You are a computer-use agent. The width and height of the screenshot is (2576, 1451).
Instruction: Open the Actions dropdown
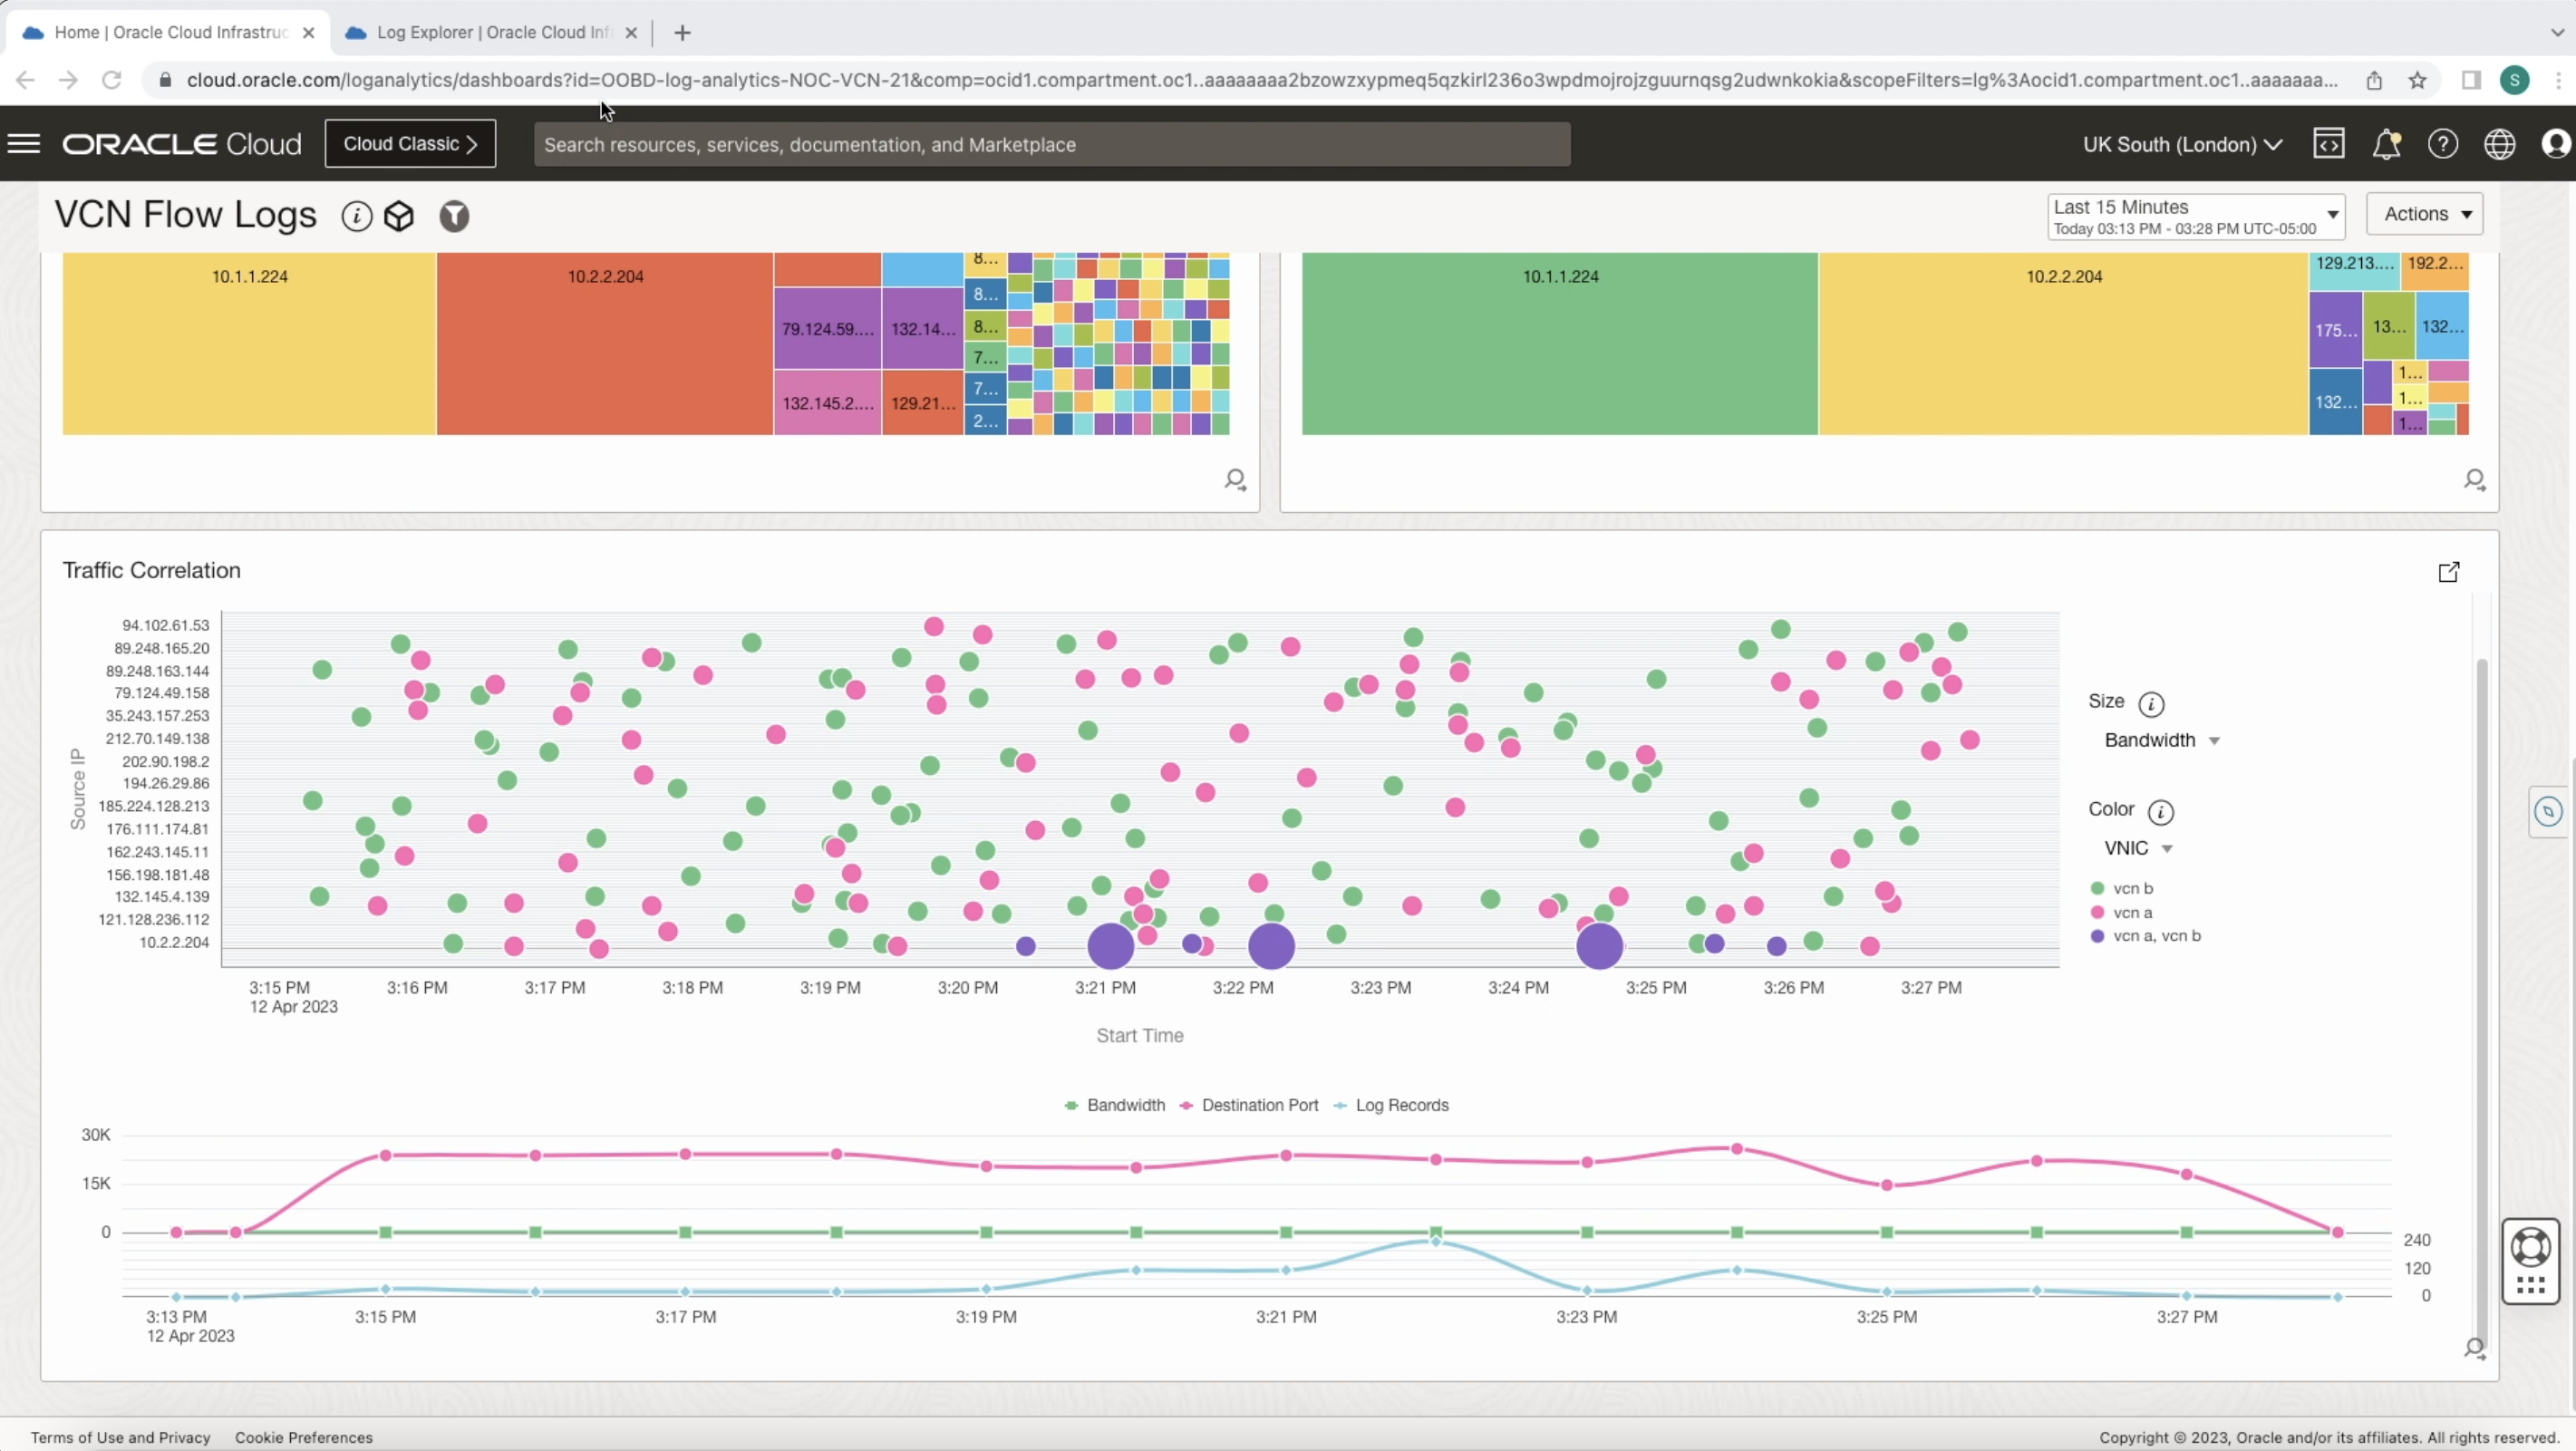pos(2425,213)
